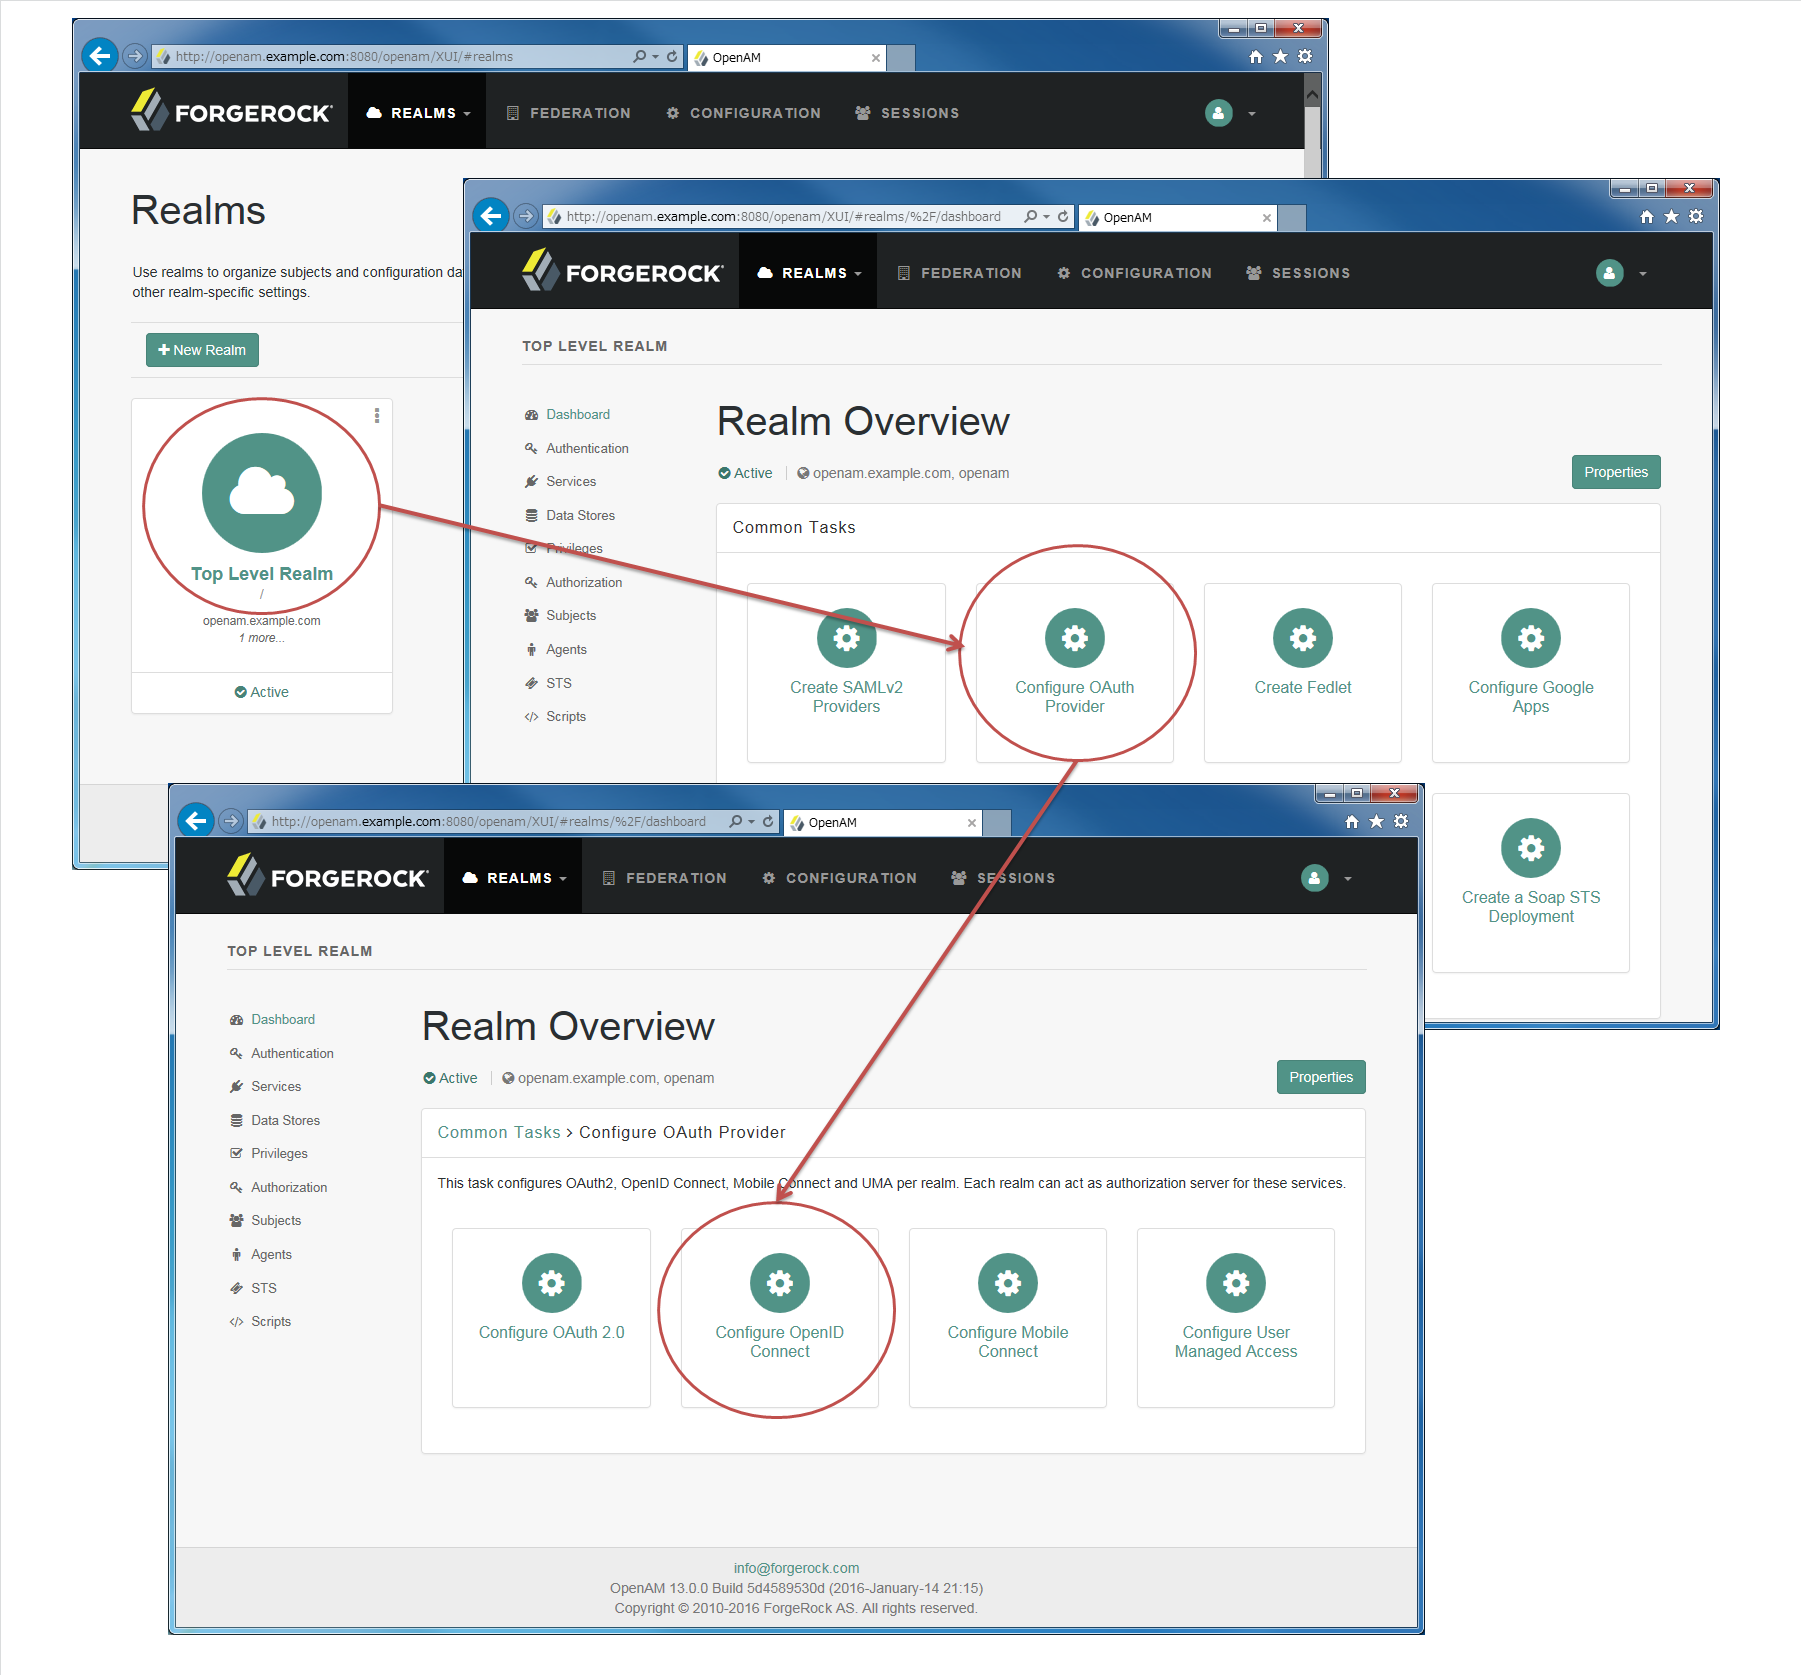The height and width of the screenshot is (1675, 1801).
Task: Click Configure OAuth Provider gear icon in middle window
Action: 1075,638
